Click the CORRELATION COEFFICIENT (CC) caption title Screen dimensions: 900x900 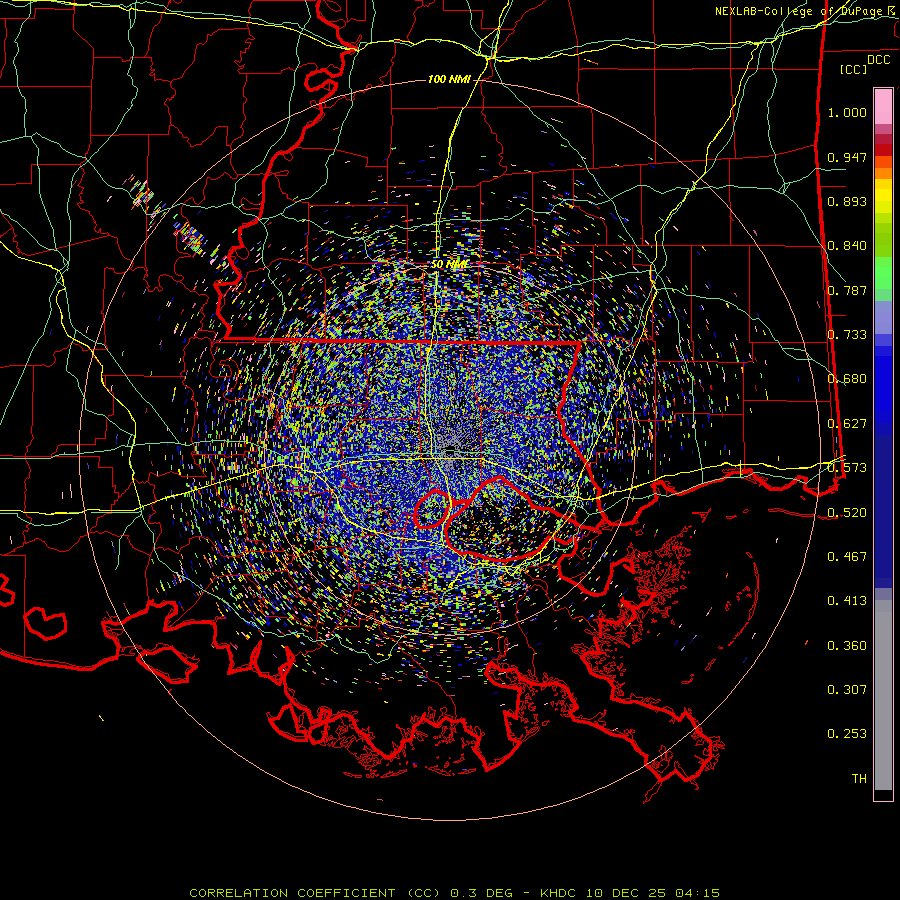click(x=315, y=893)
